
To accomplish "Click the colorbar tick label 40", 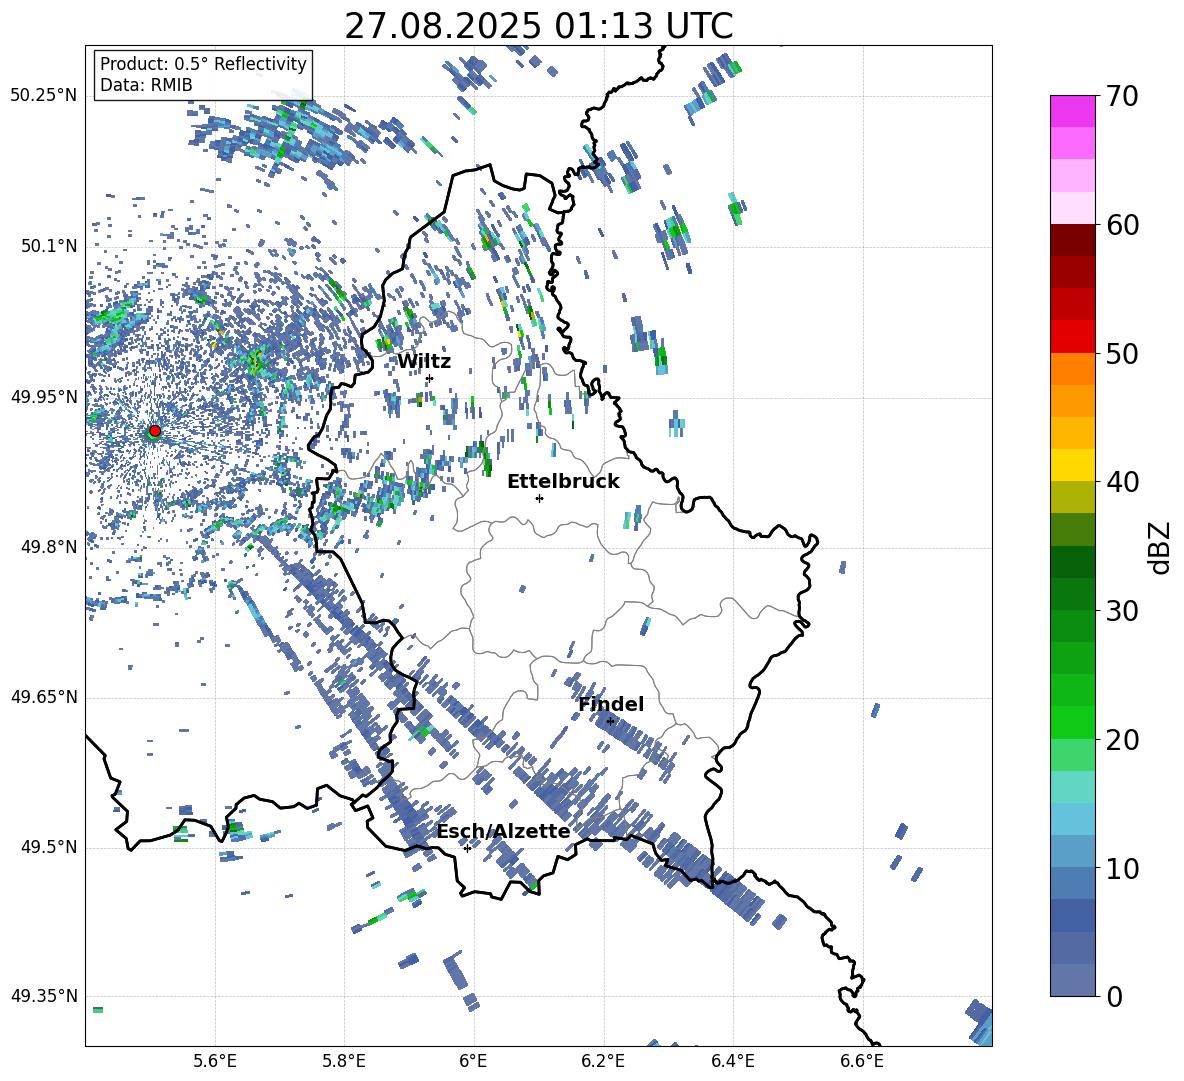I will [1123, 482].
